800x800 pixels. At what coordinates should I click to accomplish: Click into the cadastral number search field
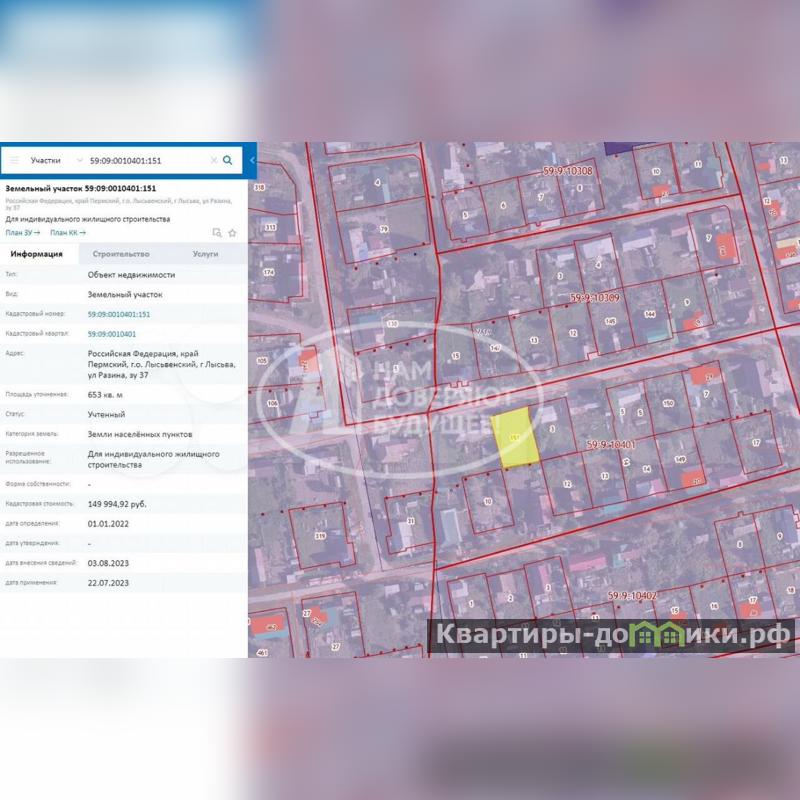click(145, 160)
